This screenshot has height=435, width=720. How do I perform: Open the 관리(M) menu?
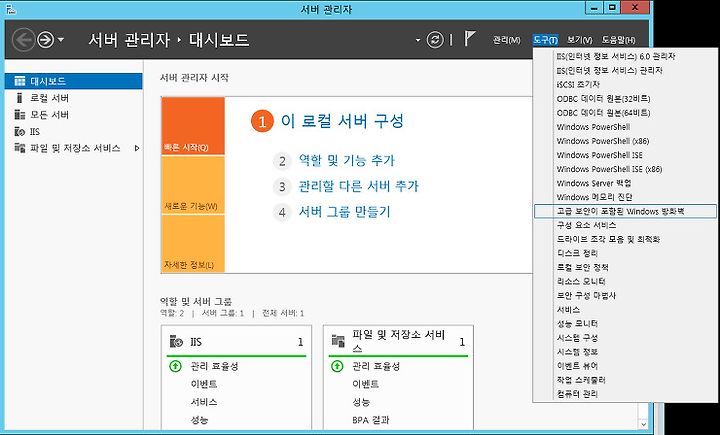506,40
